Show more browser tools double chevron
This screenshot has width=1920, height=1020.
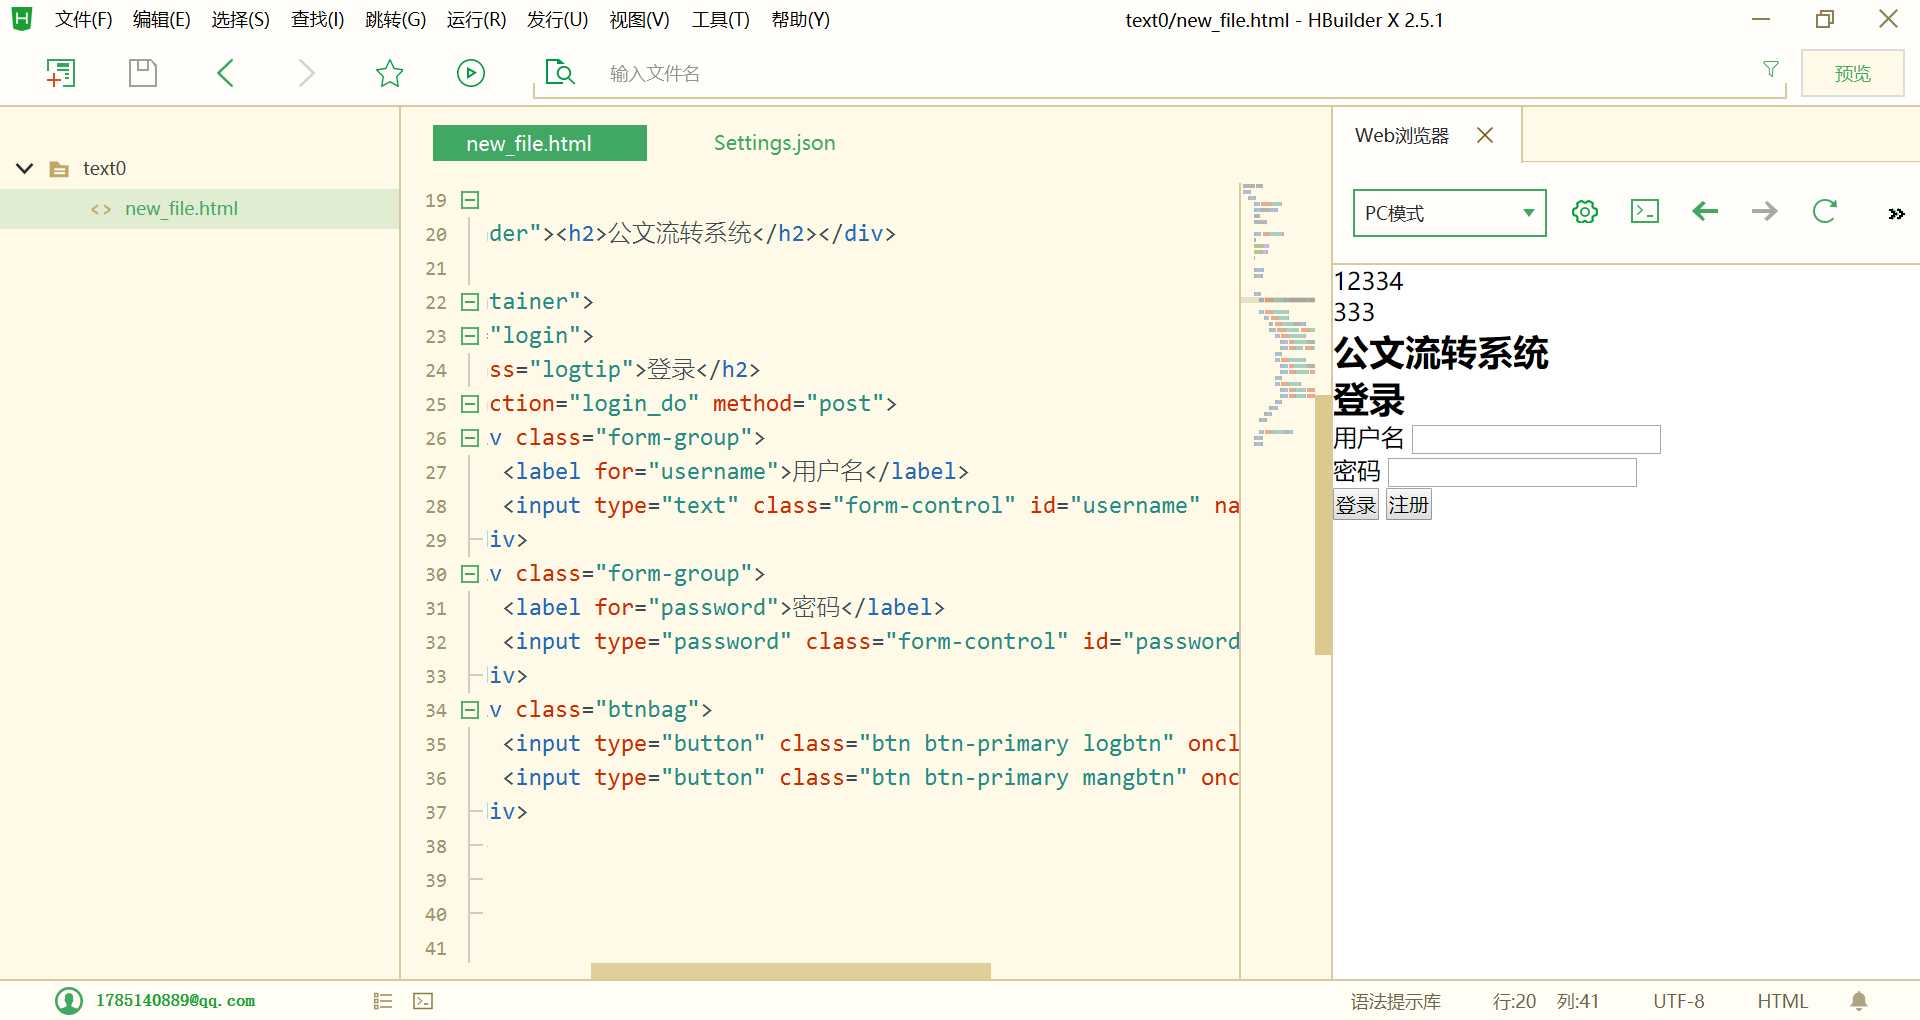pyautogui.click(x=1896, y=214)
